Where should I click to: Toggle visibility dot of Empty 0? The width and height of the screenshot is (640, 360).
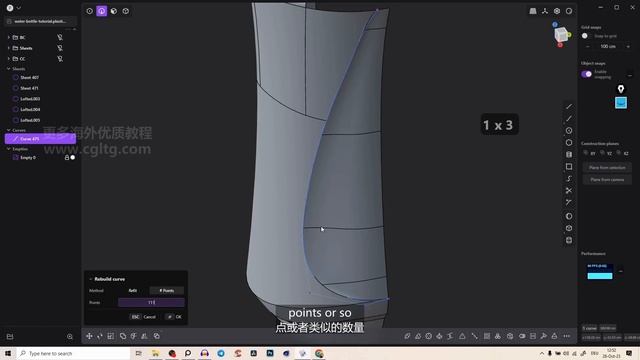pos(73,157)
